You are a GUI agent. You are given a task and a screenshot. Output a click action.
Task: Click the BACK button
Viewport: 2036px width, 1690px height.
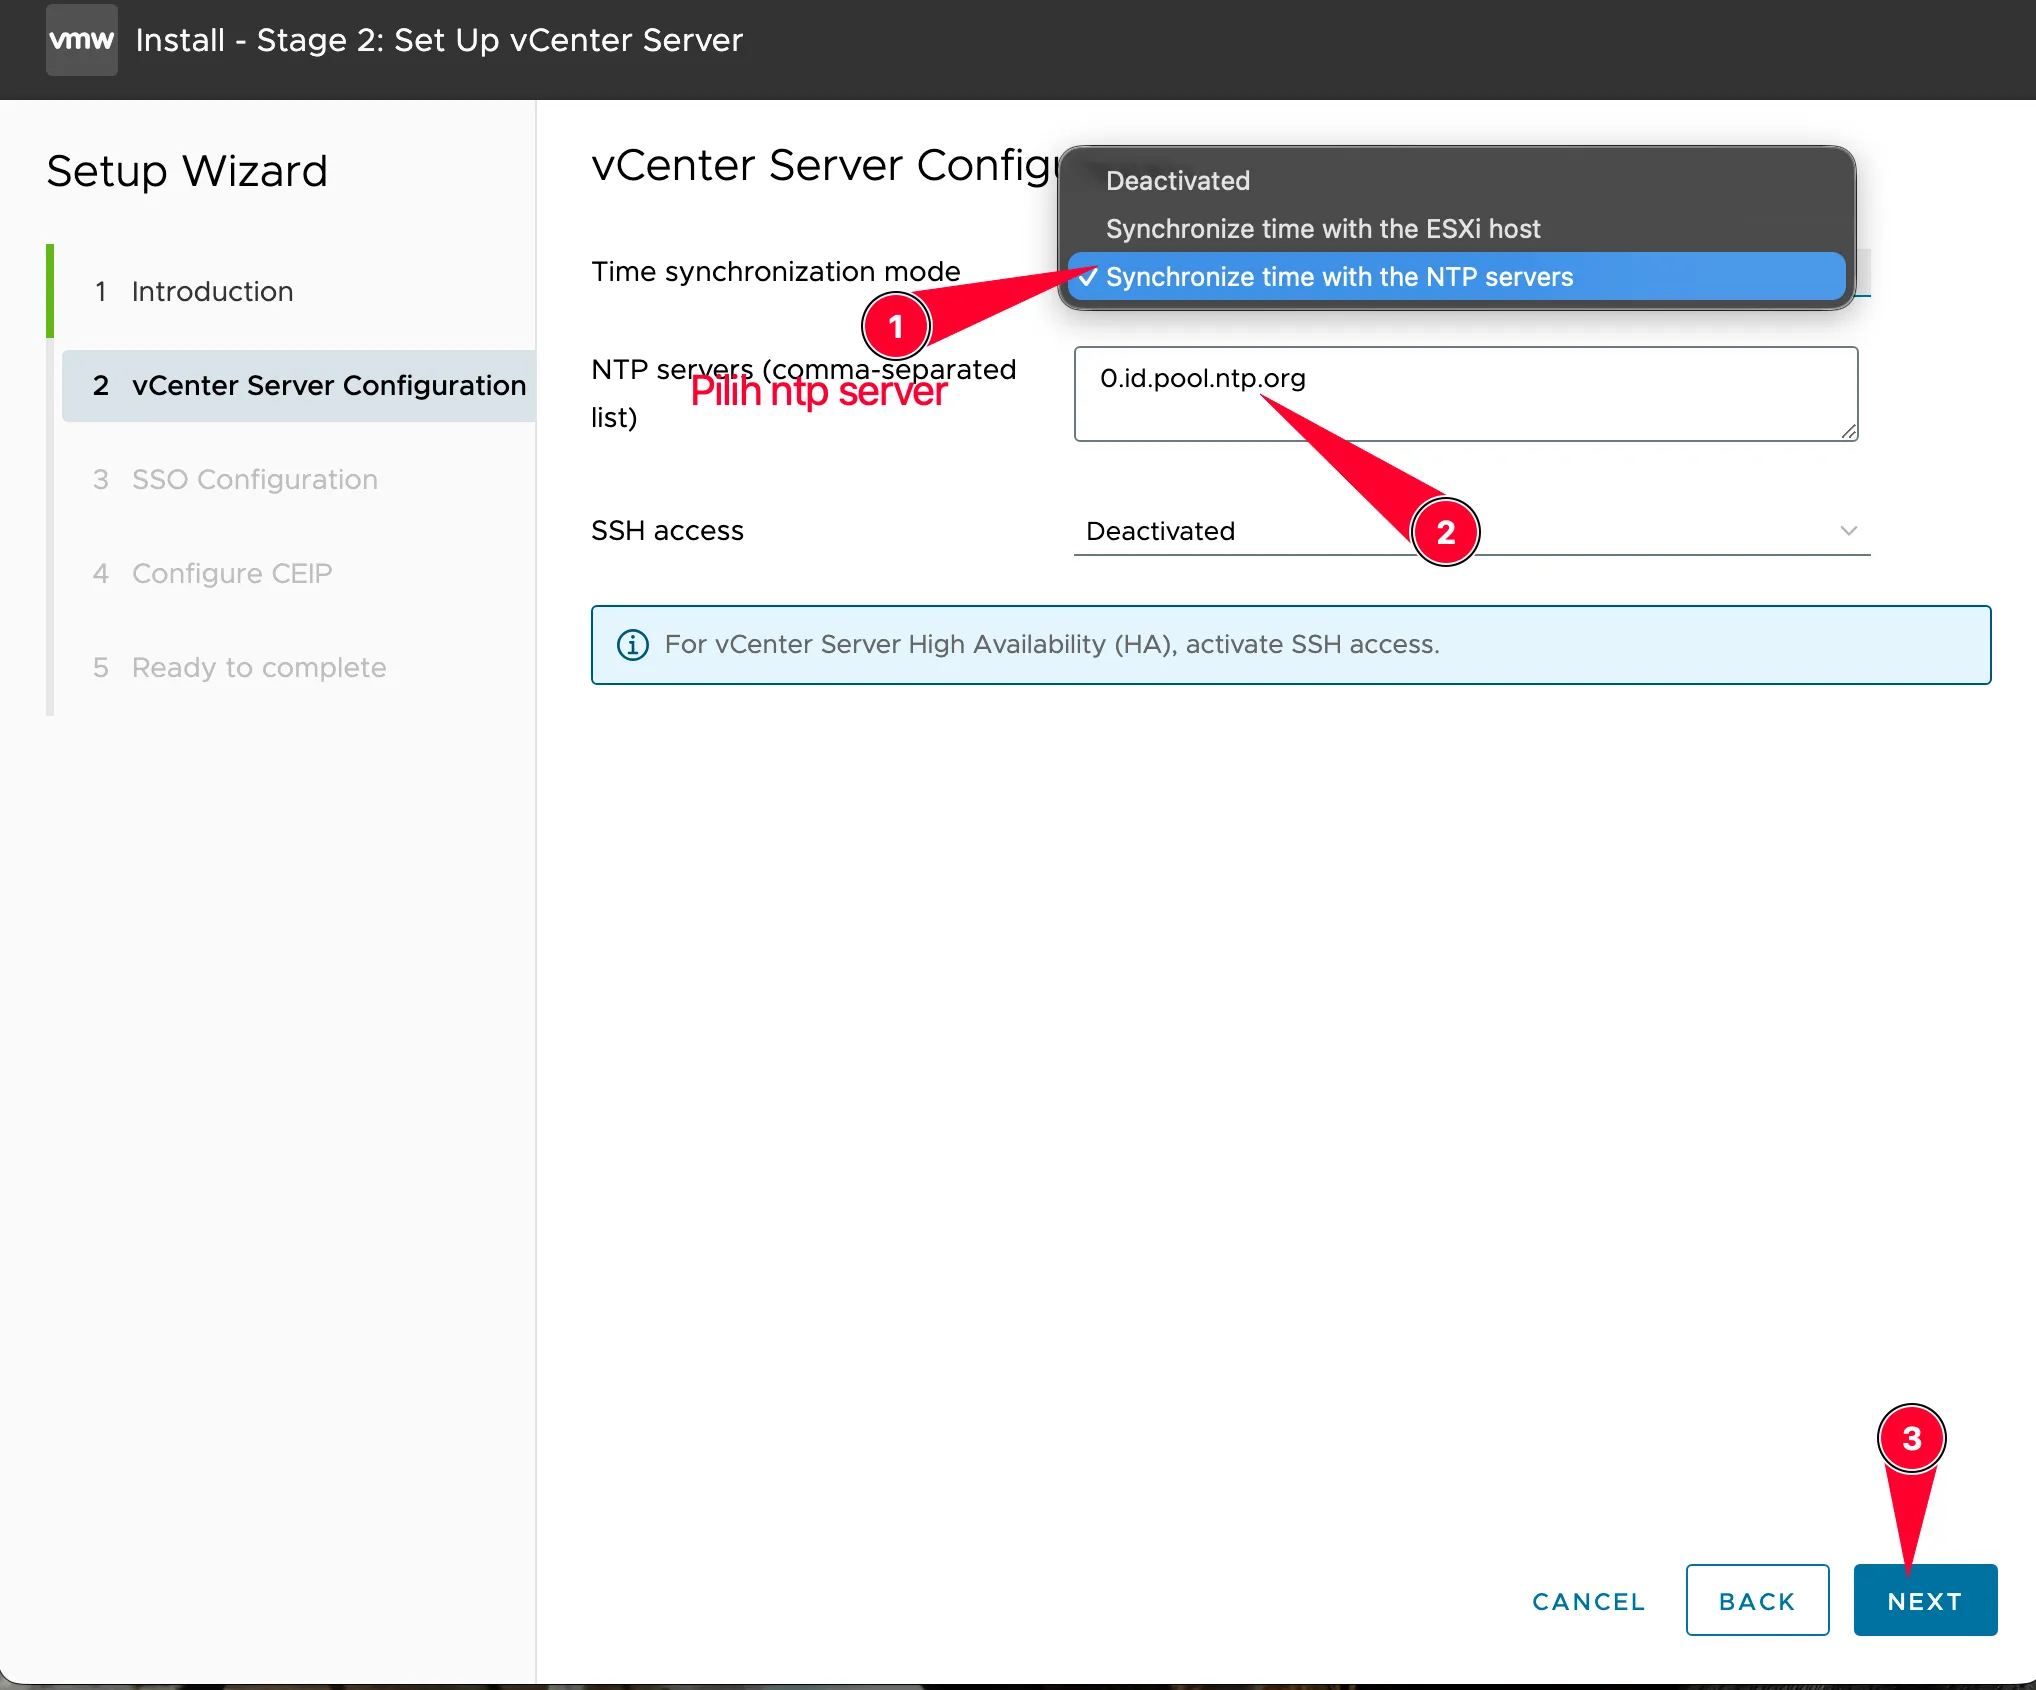tap(1757, 1601)
